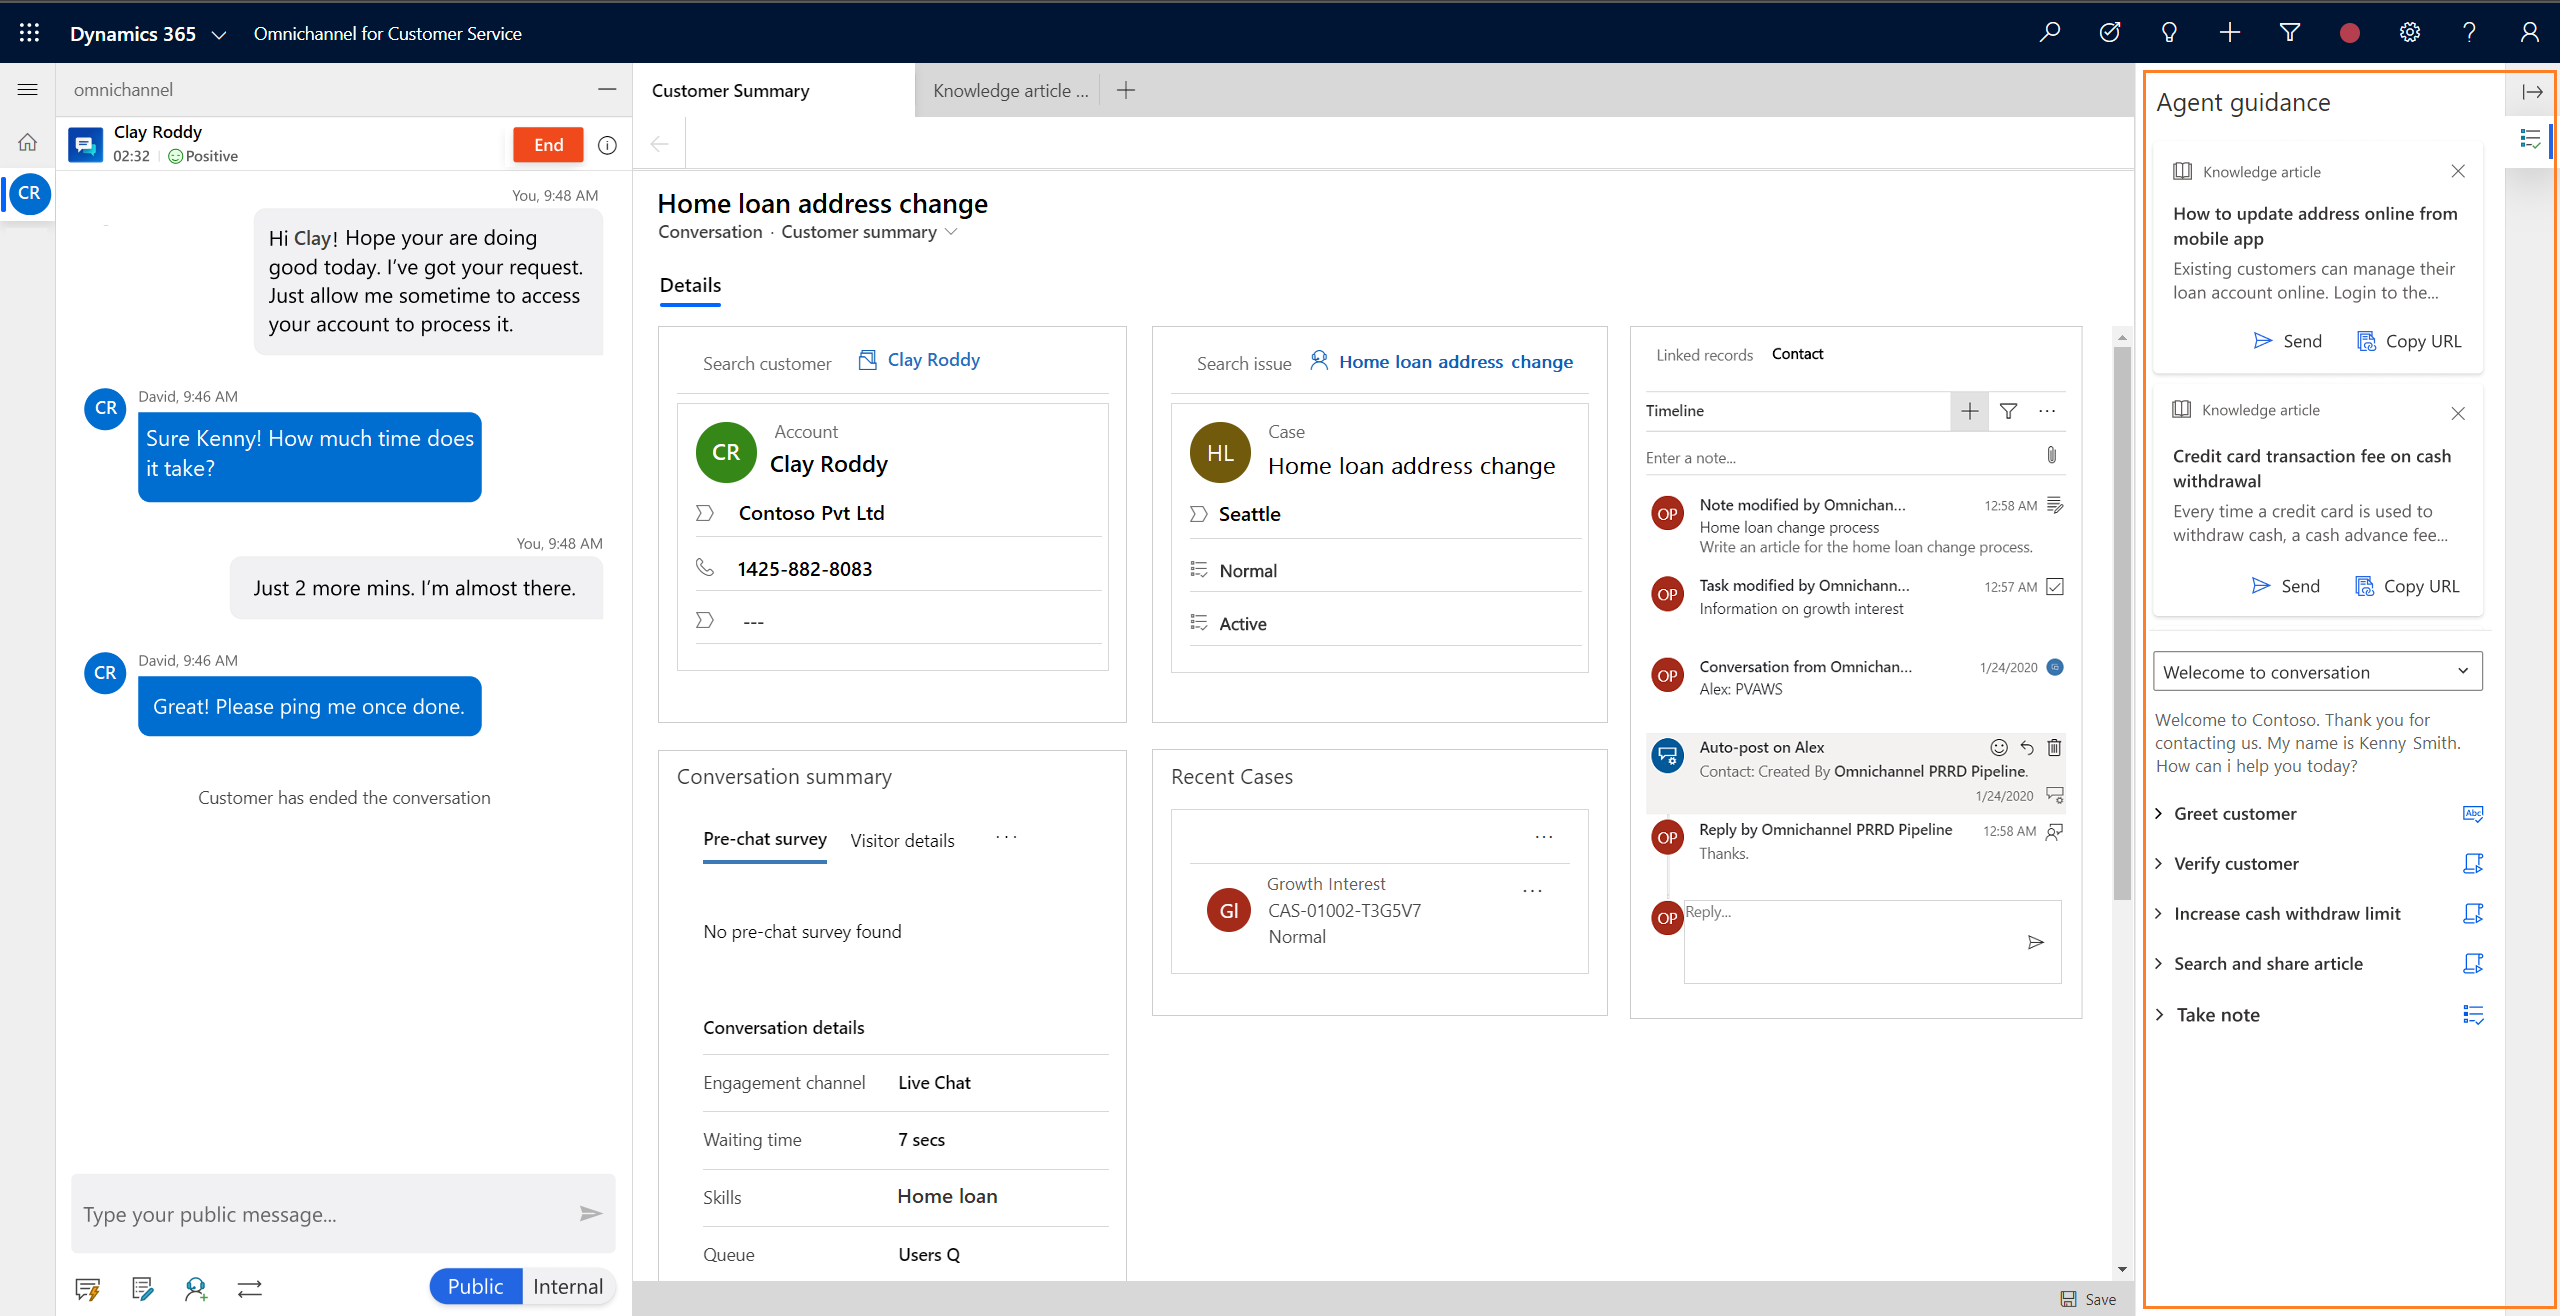Open the omnichannel navigation menu

tap(27, 89)
